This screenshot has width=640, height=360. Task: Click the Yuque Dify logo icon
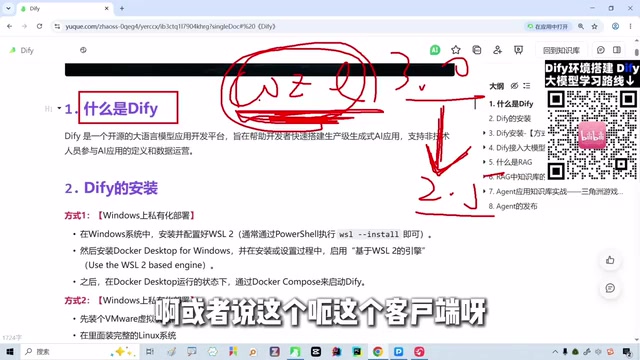pos(13,50)
